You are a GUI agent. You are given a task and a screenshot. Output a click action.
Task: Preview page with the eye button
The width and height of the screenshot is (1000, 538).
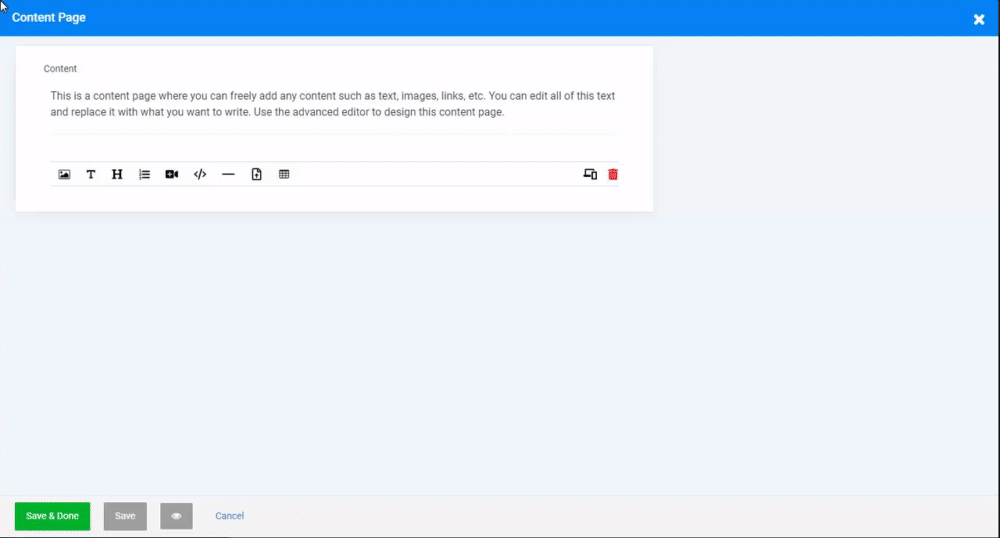pyautogui.click(x=176, y=516)
